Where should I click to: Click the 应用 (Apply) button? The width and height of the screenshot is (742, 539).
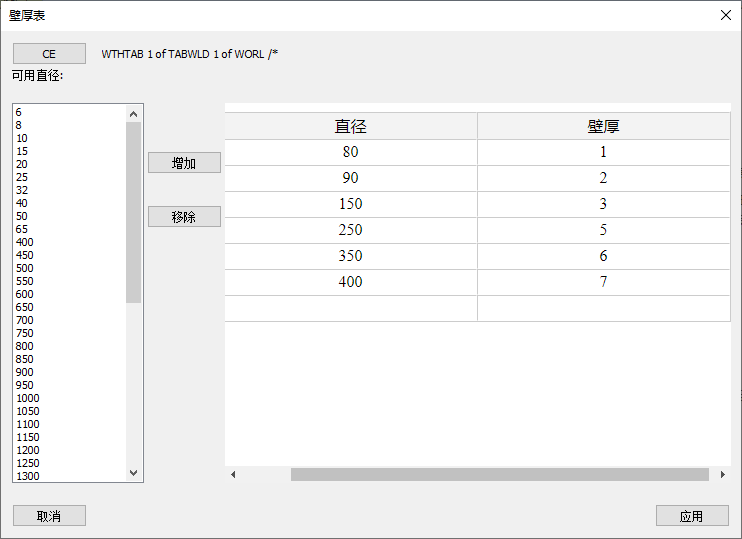click(691, 516)
